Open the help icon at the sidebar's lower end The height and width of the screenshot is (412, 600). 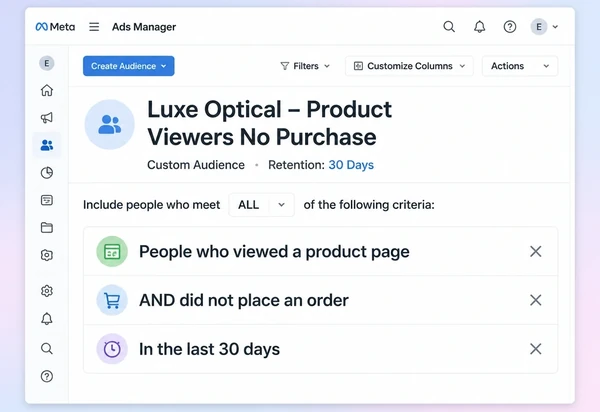[47, 376]
